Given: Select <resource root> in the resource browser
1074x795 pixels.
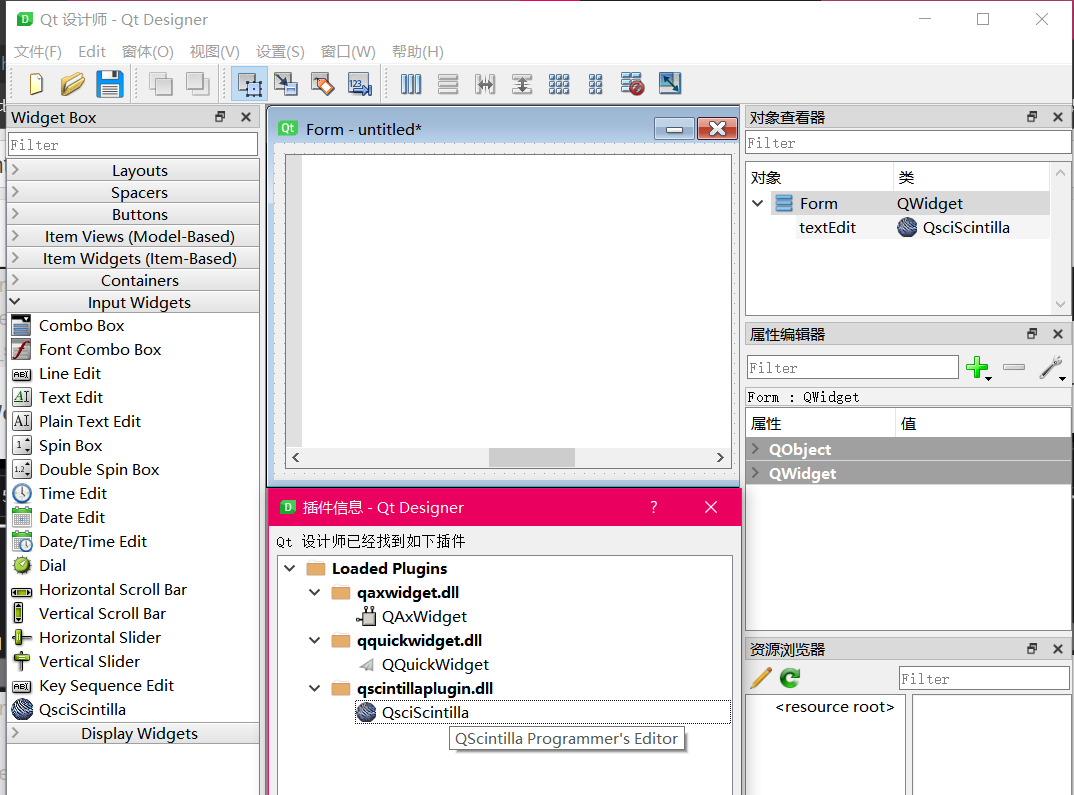Looking at the screenshot, I should (x=834, y=707).
